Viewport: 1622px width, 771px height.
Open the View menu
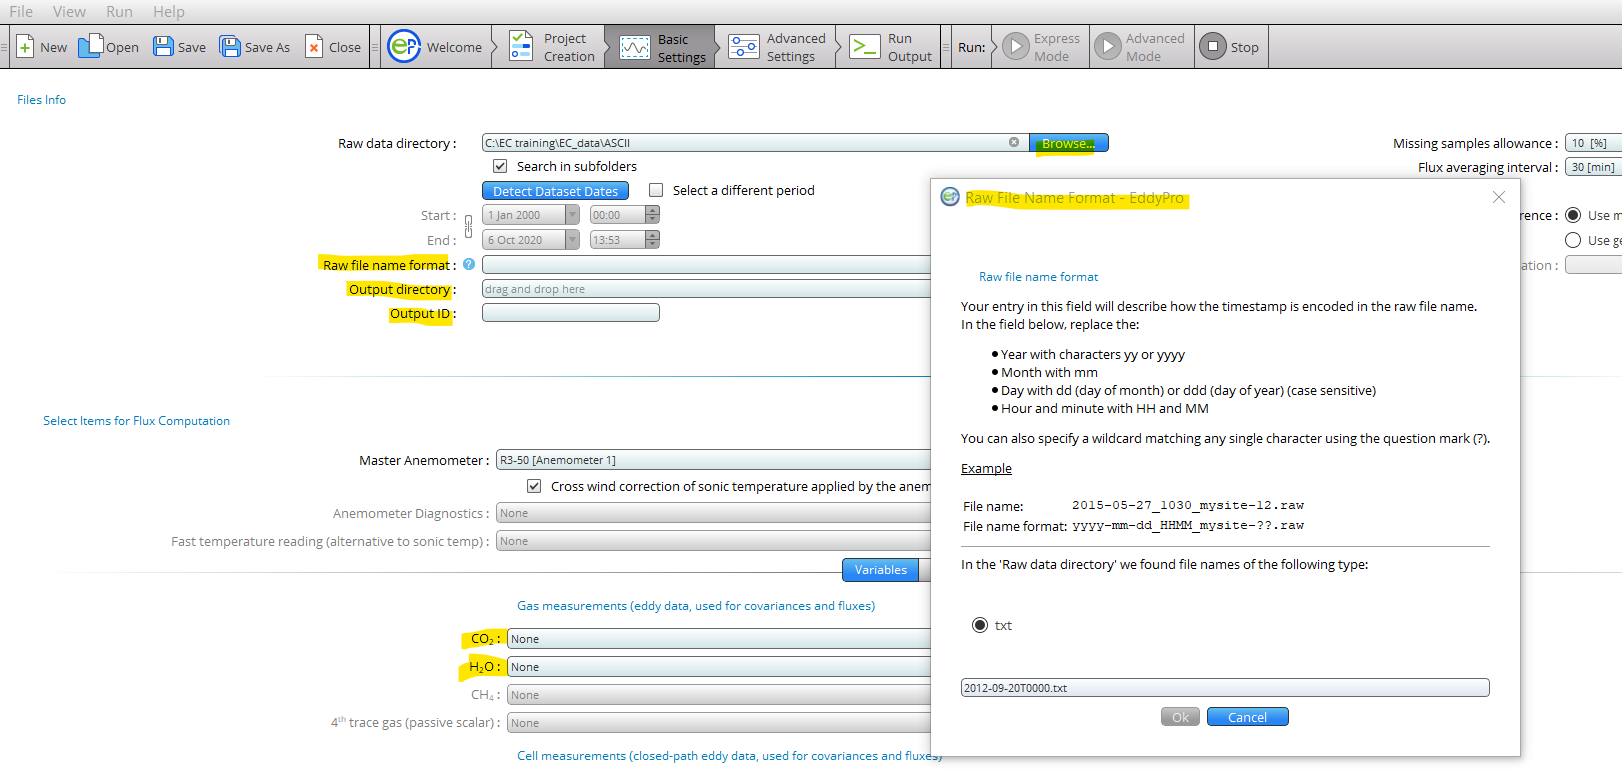[69, 12]
